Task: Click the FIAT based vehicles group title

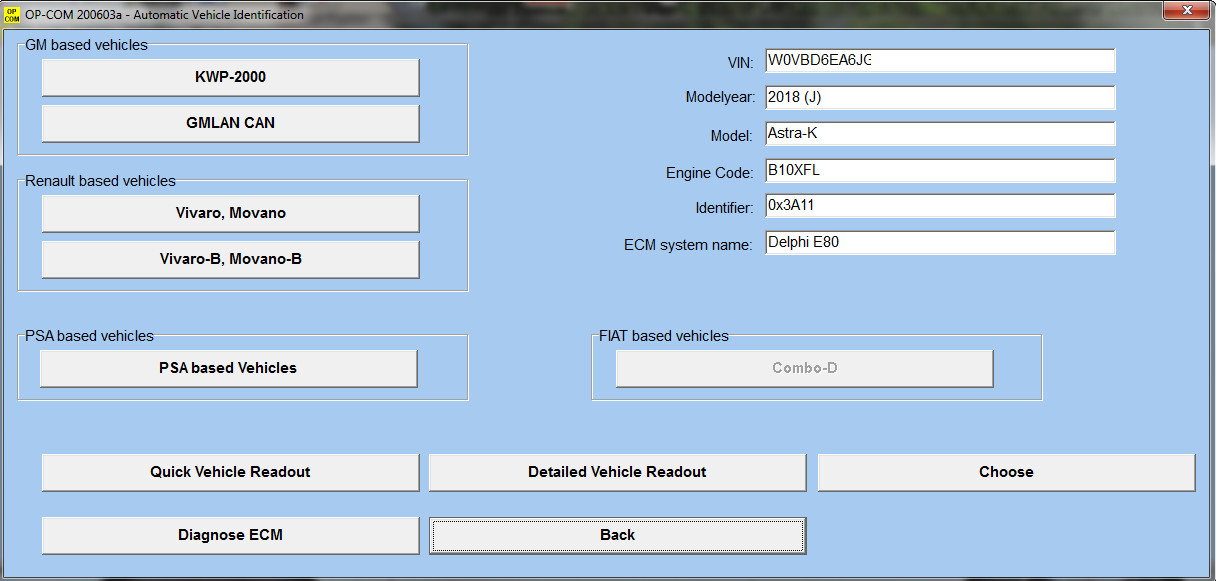Action: tap(664, 336)
